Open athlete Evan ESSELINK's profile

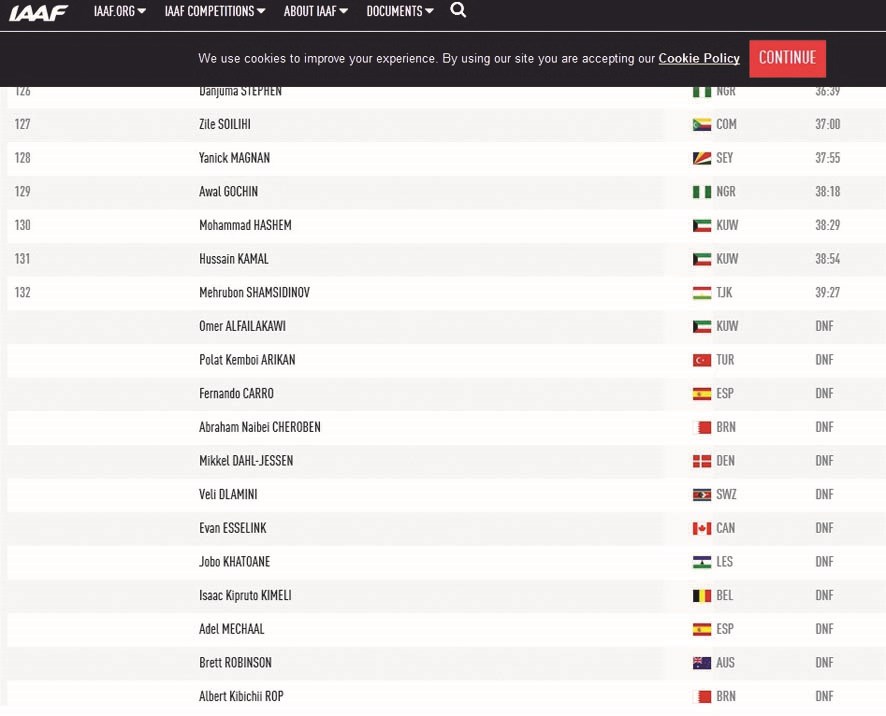click(233, 528)
